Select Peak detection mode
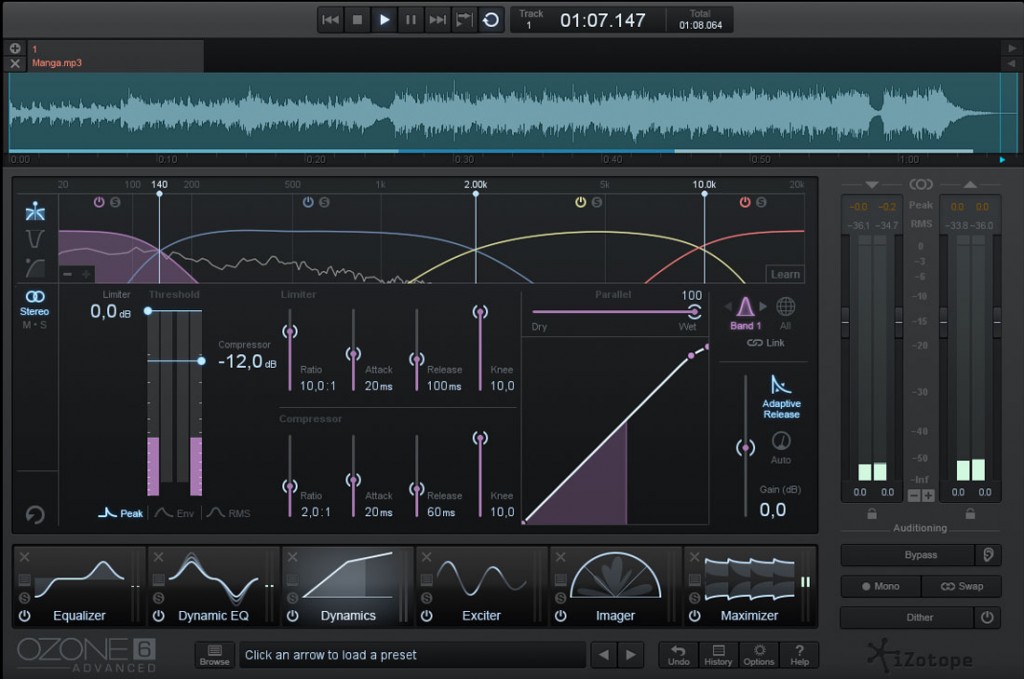The width and height of the screenshot is (1024, 679). [x=121, y=513]
